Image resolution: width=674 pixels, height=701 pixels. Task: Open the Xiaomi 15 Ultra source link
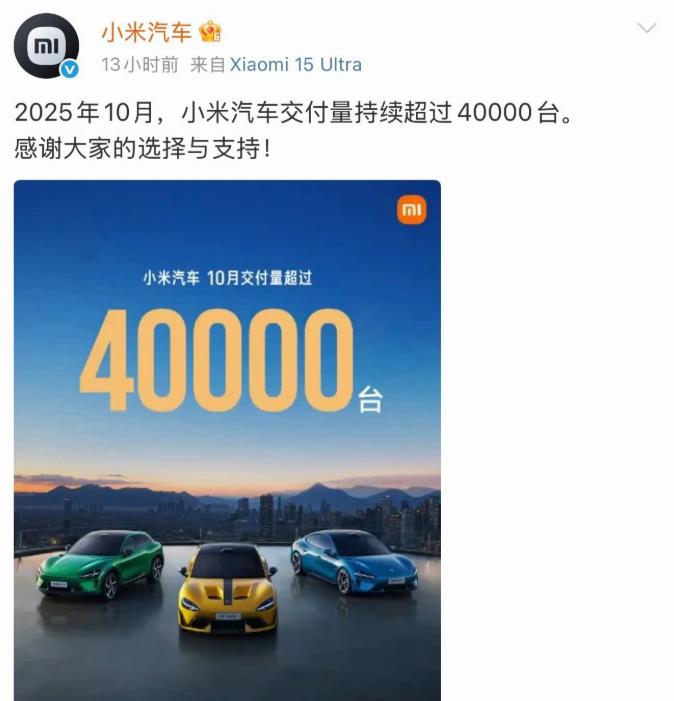pyautogui.click(x=295, y=65)
